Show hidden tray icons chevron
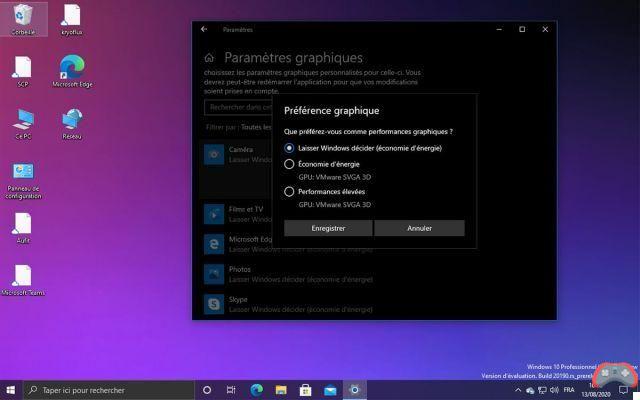Screen dimensions: 640x400 (518, 390)
